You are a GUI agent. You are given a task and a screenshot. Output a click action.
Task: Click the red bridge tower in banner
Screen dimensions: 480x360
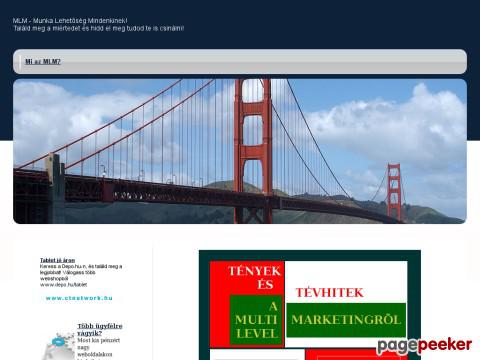pos(253,151)
